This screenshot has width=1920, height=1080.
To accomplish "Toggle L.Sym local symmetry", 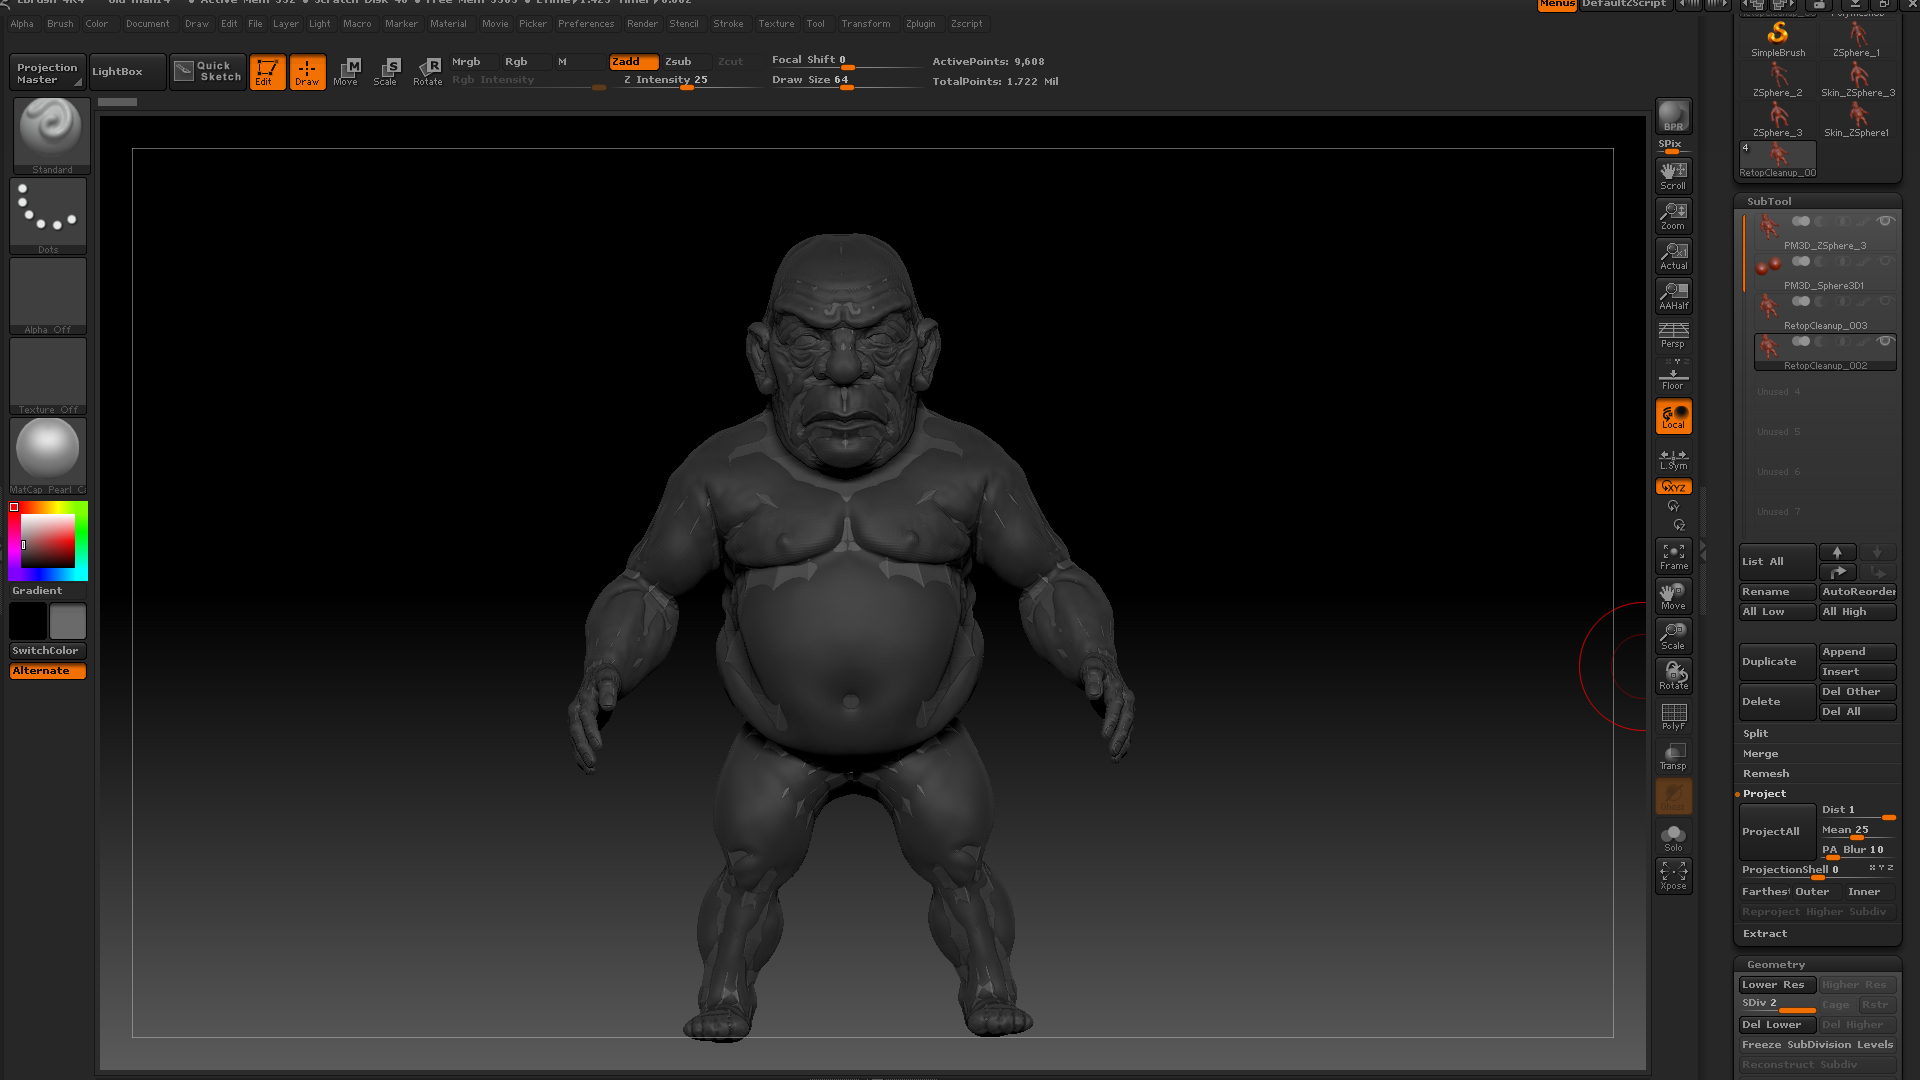I will click(x=1673, y=459).
